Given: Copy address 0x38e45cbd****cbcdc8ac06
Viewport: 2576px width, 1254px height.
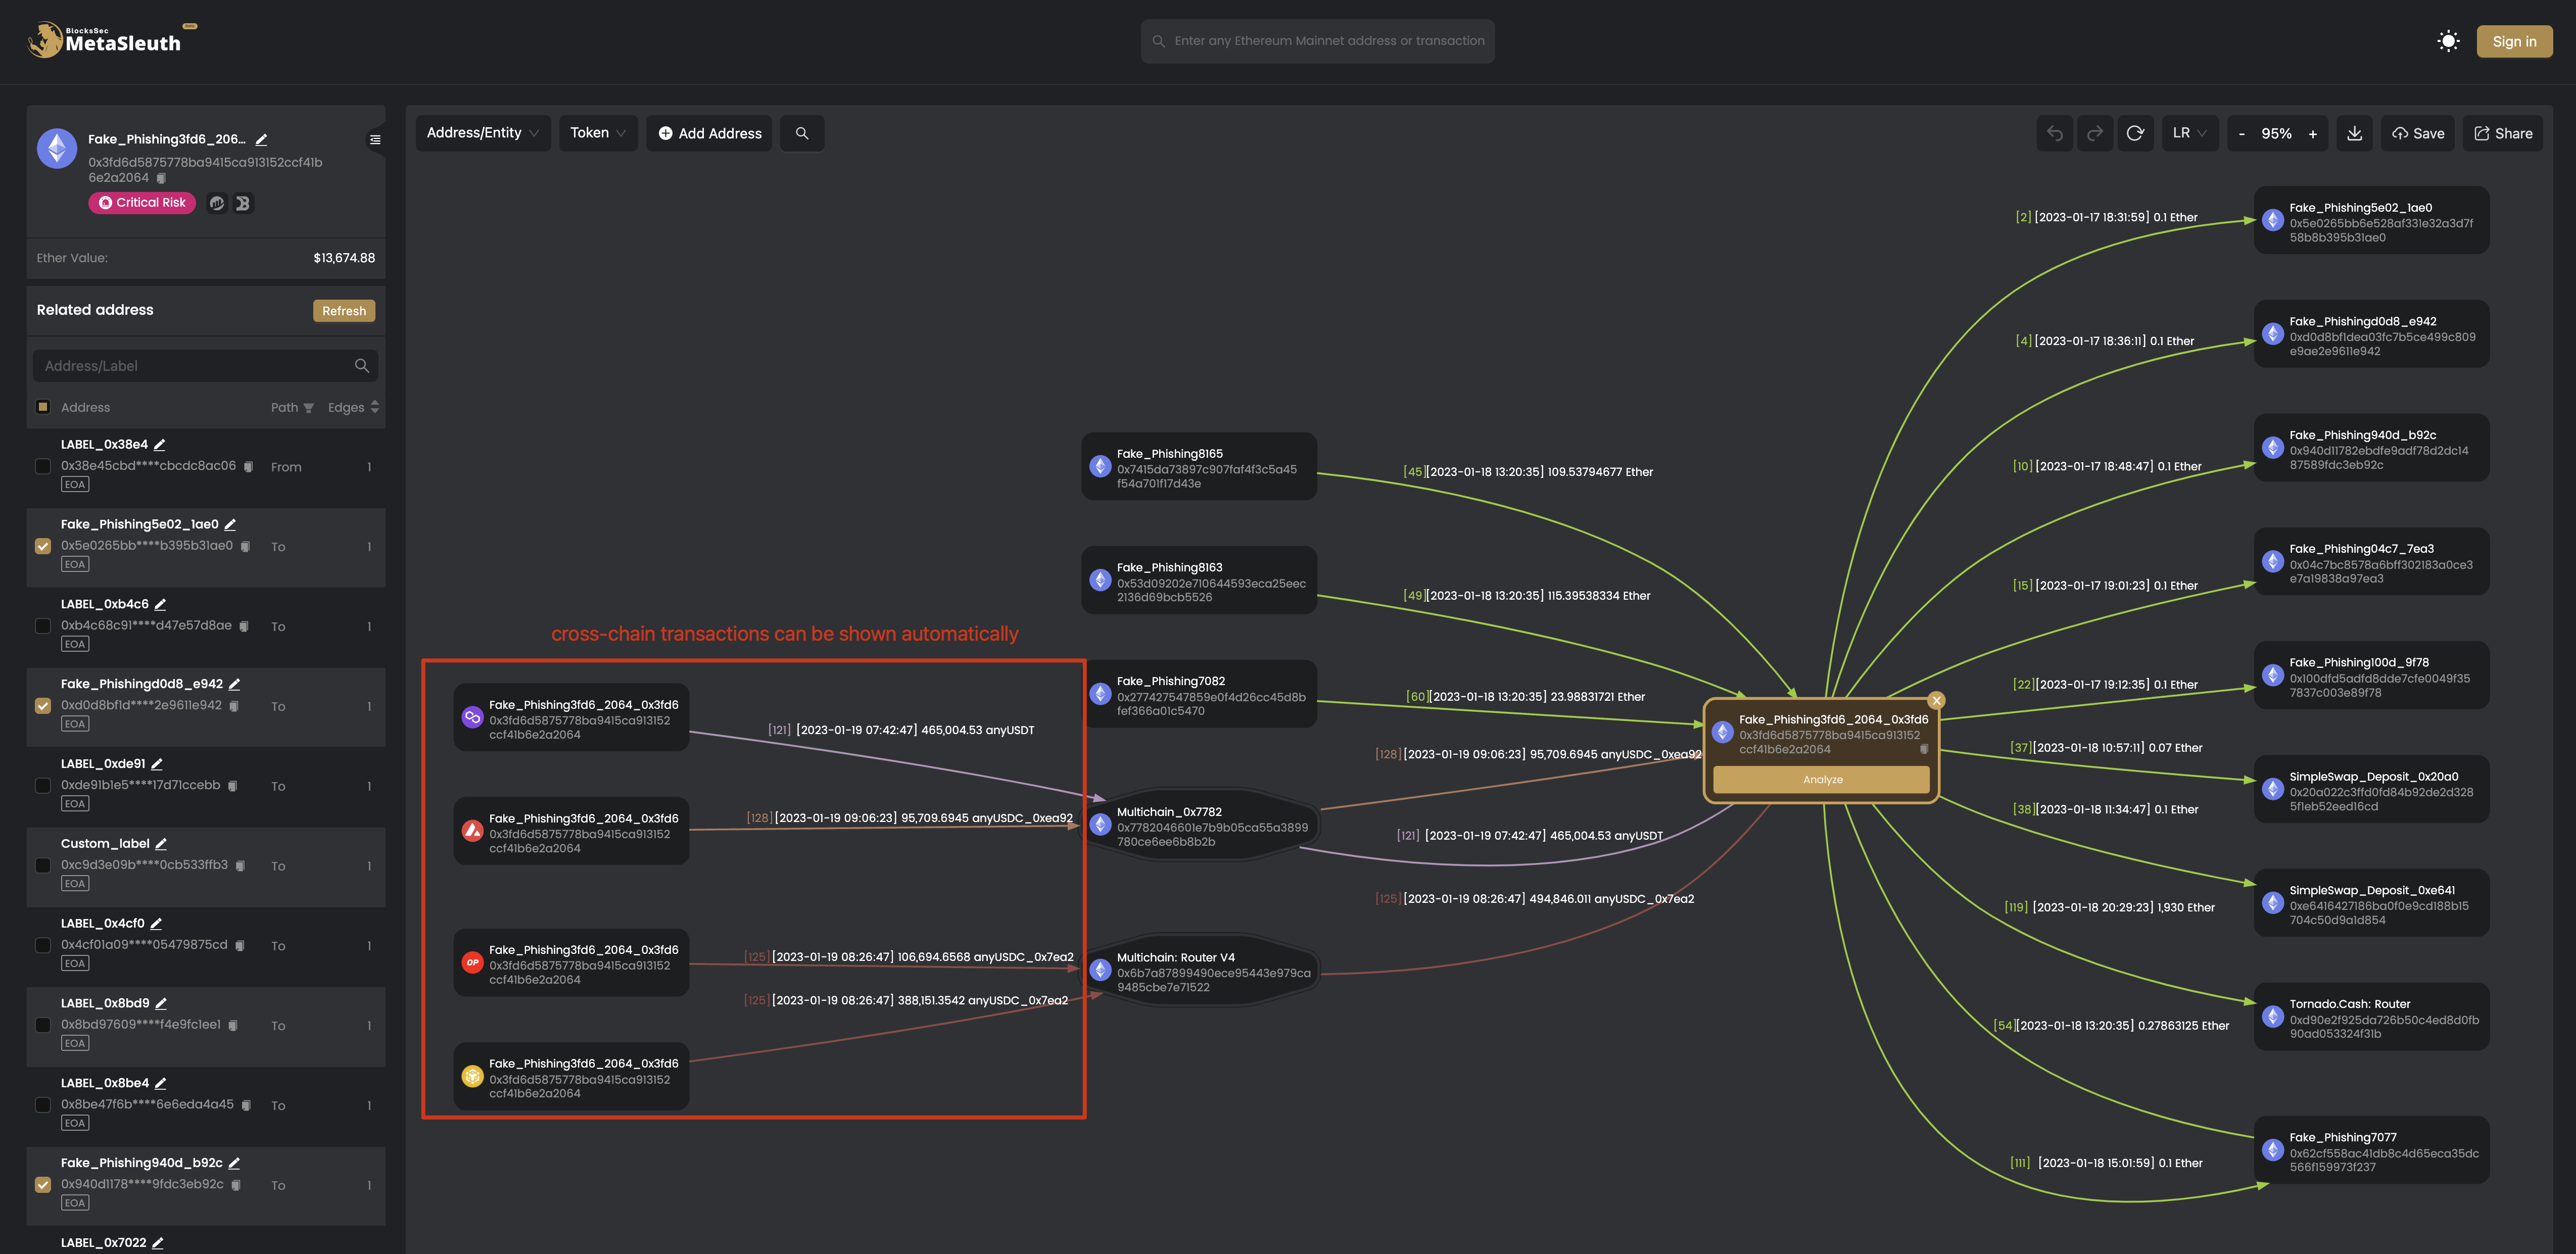Looking at the screenshot, I should (248, 467).
